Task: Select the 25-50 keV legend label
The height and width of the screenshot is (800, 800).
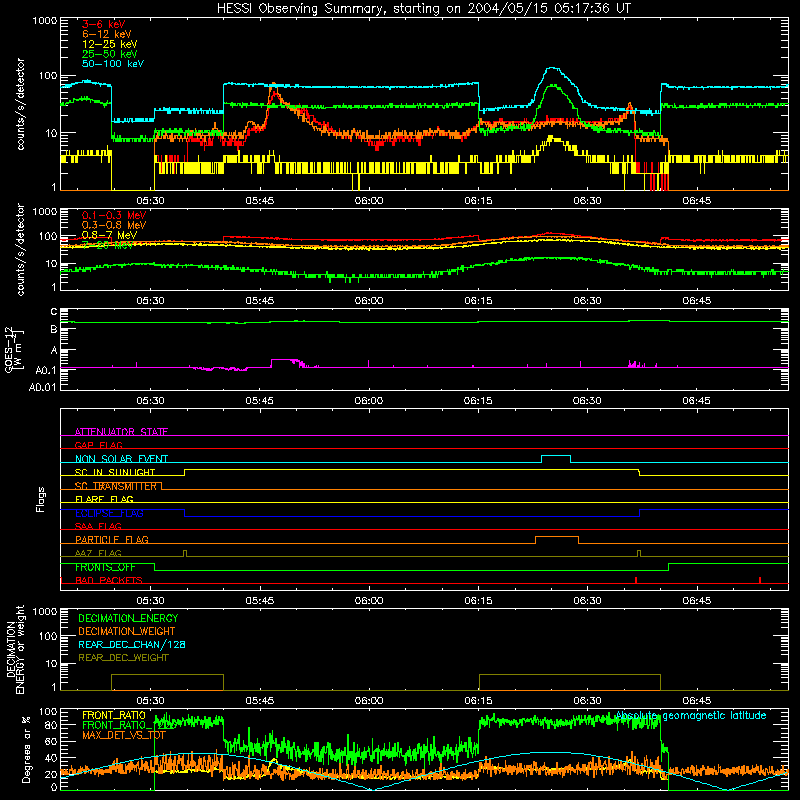Action: tap(110, 54)
